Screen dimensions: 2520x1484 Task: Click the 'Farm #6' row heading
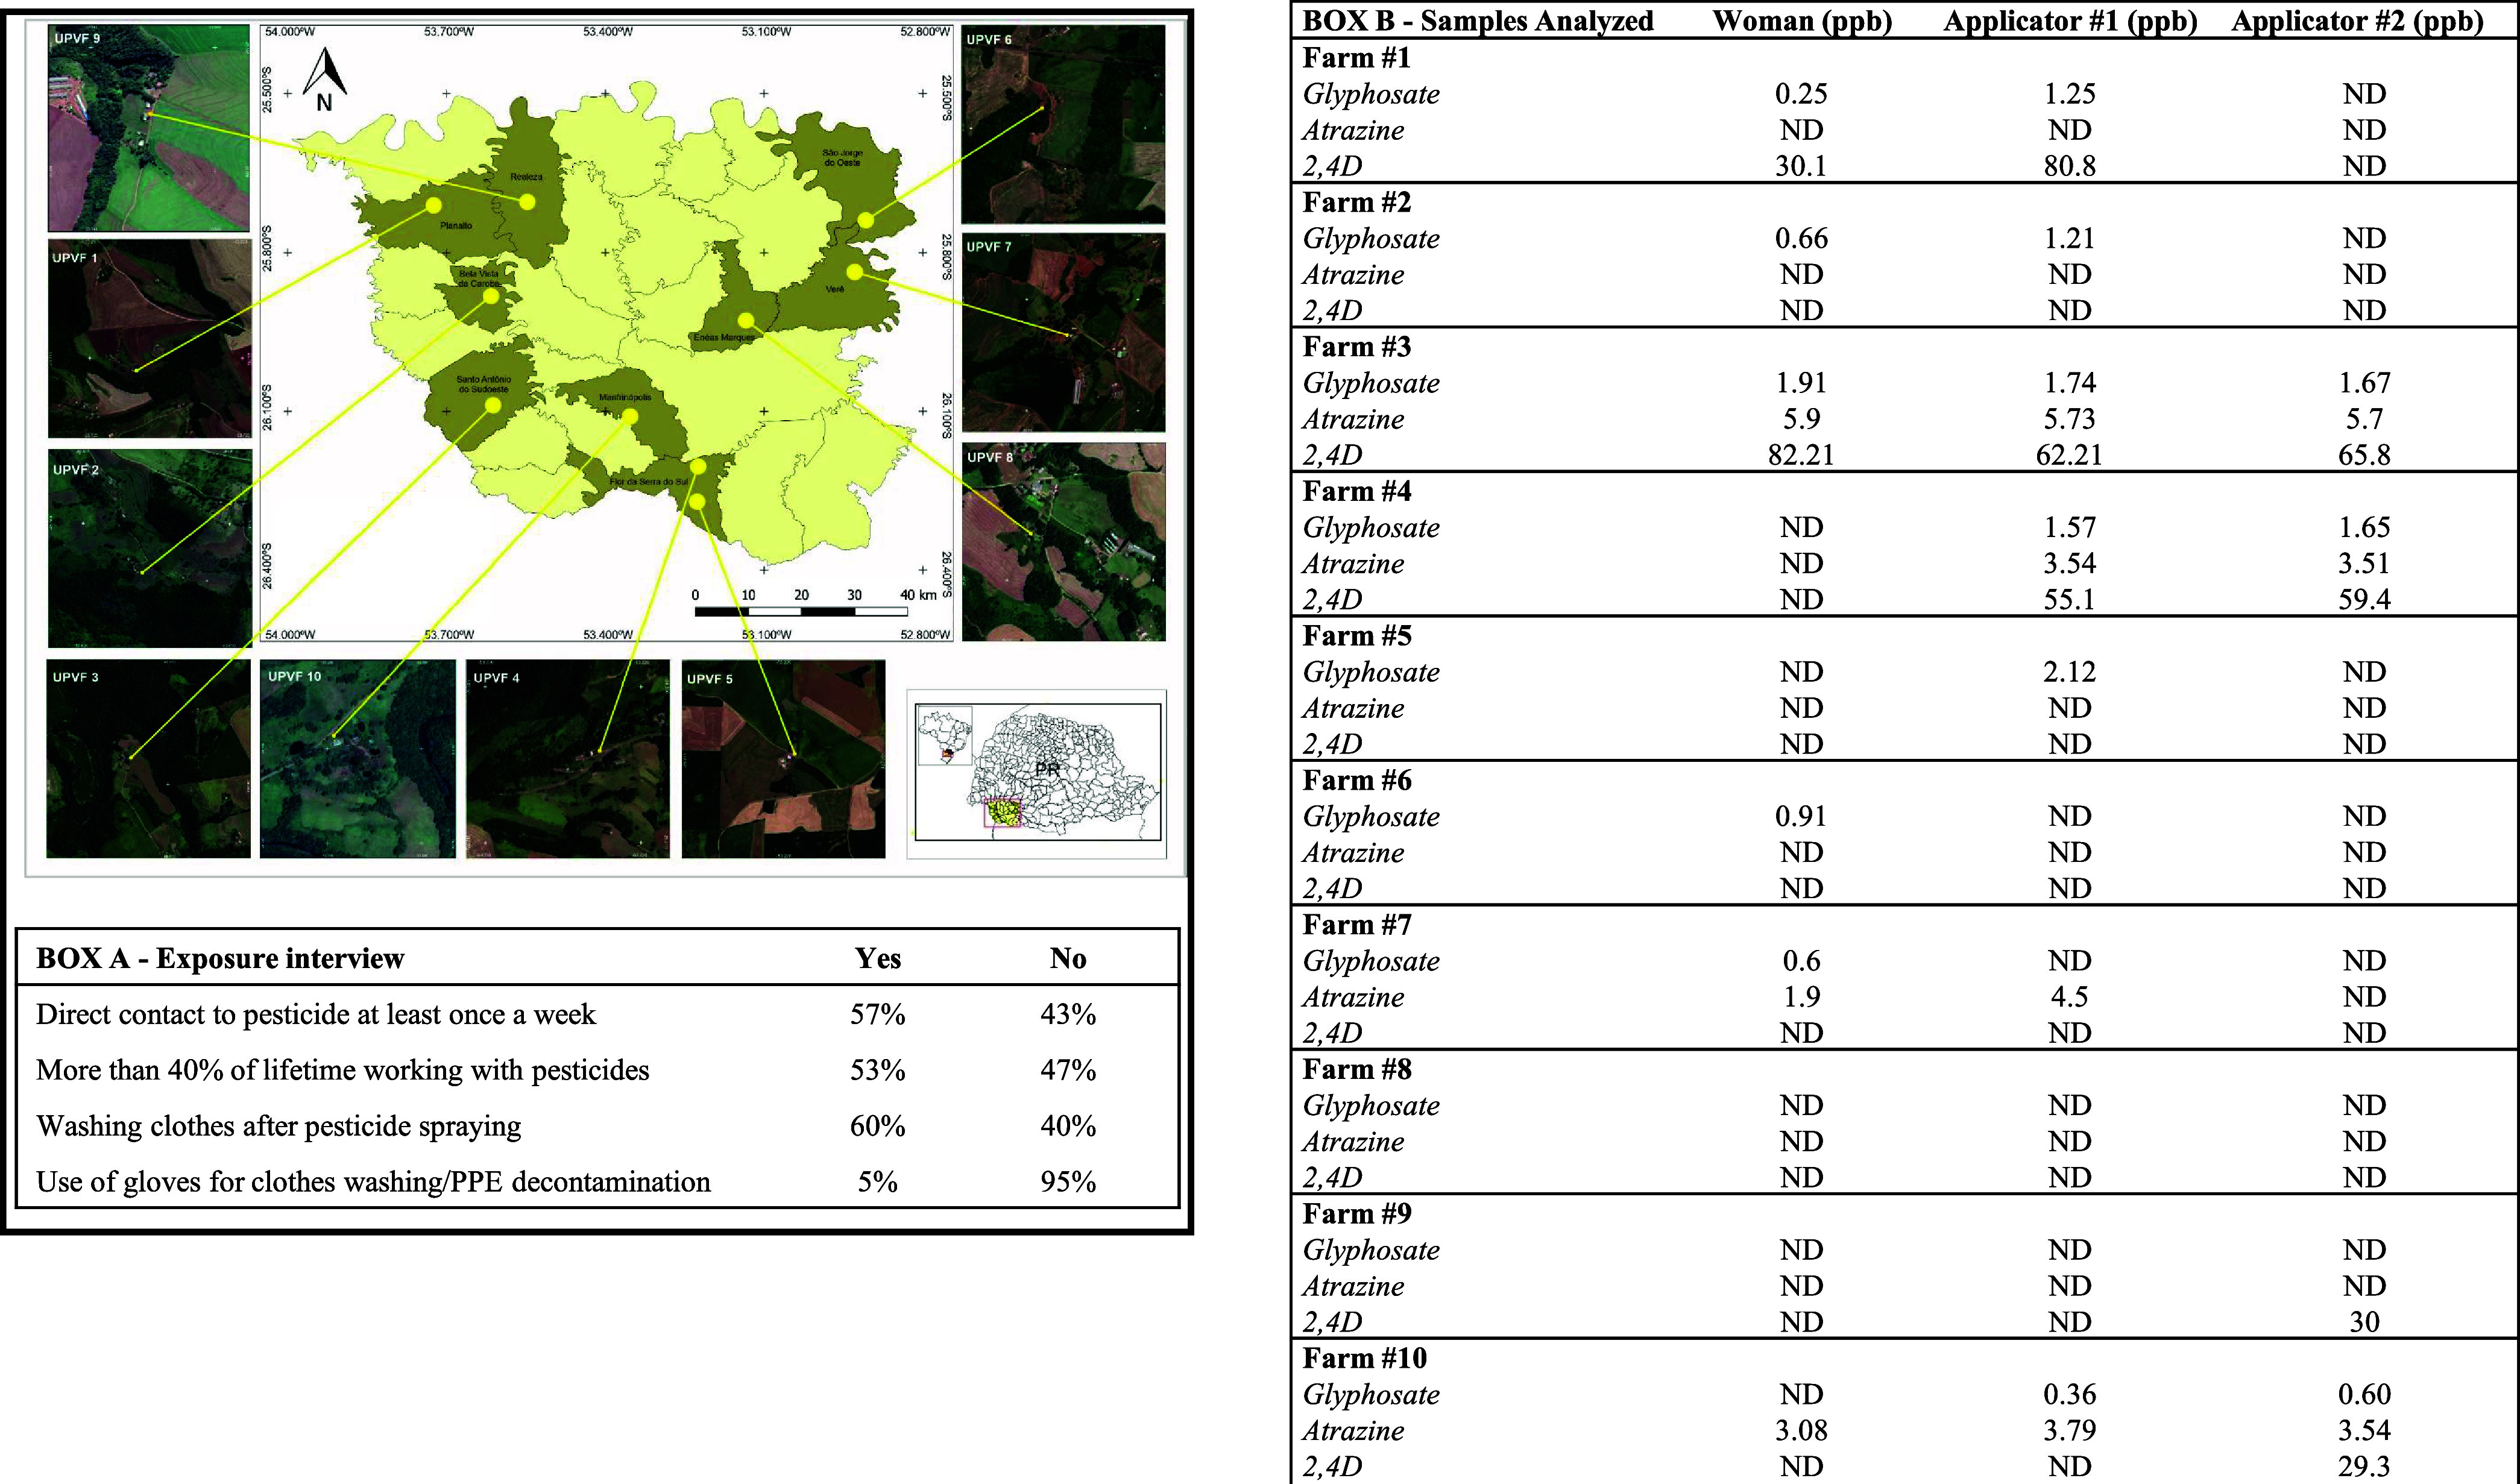click(1356, 781)
